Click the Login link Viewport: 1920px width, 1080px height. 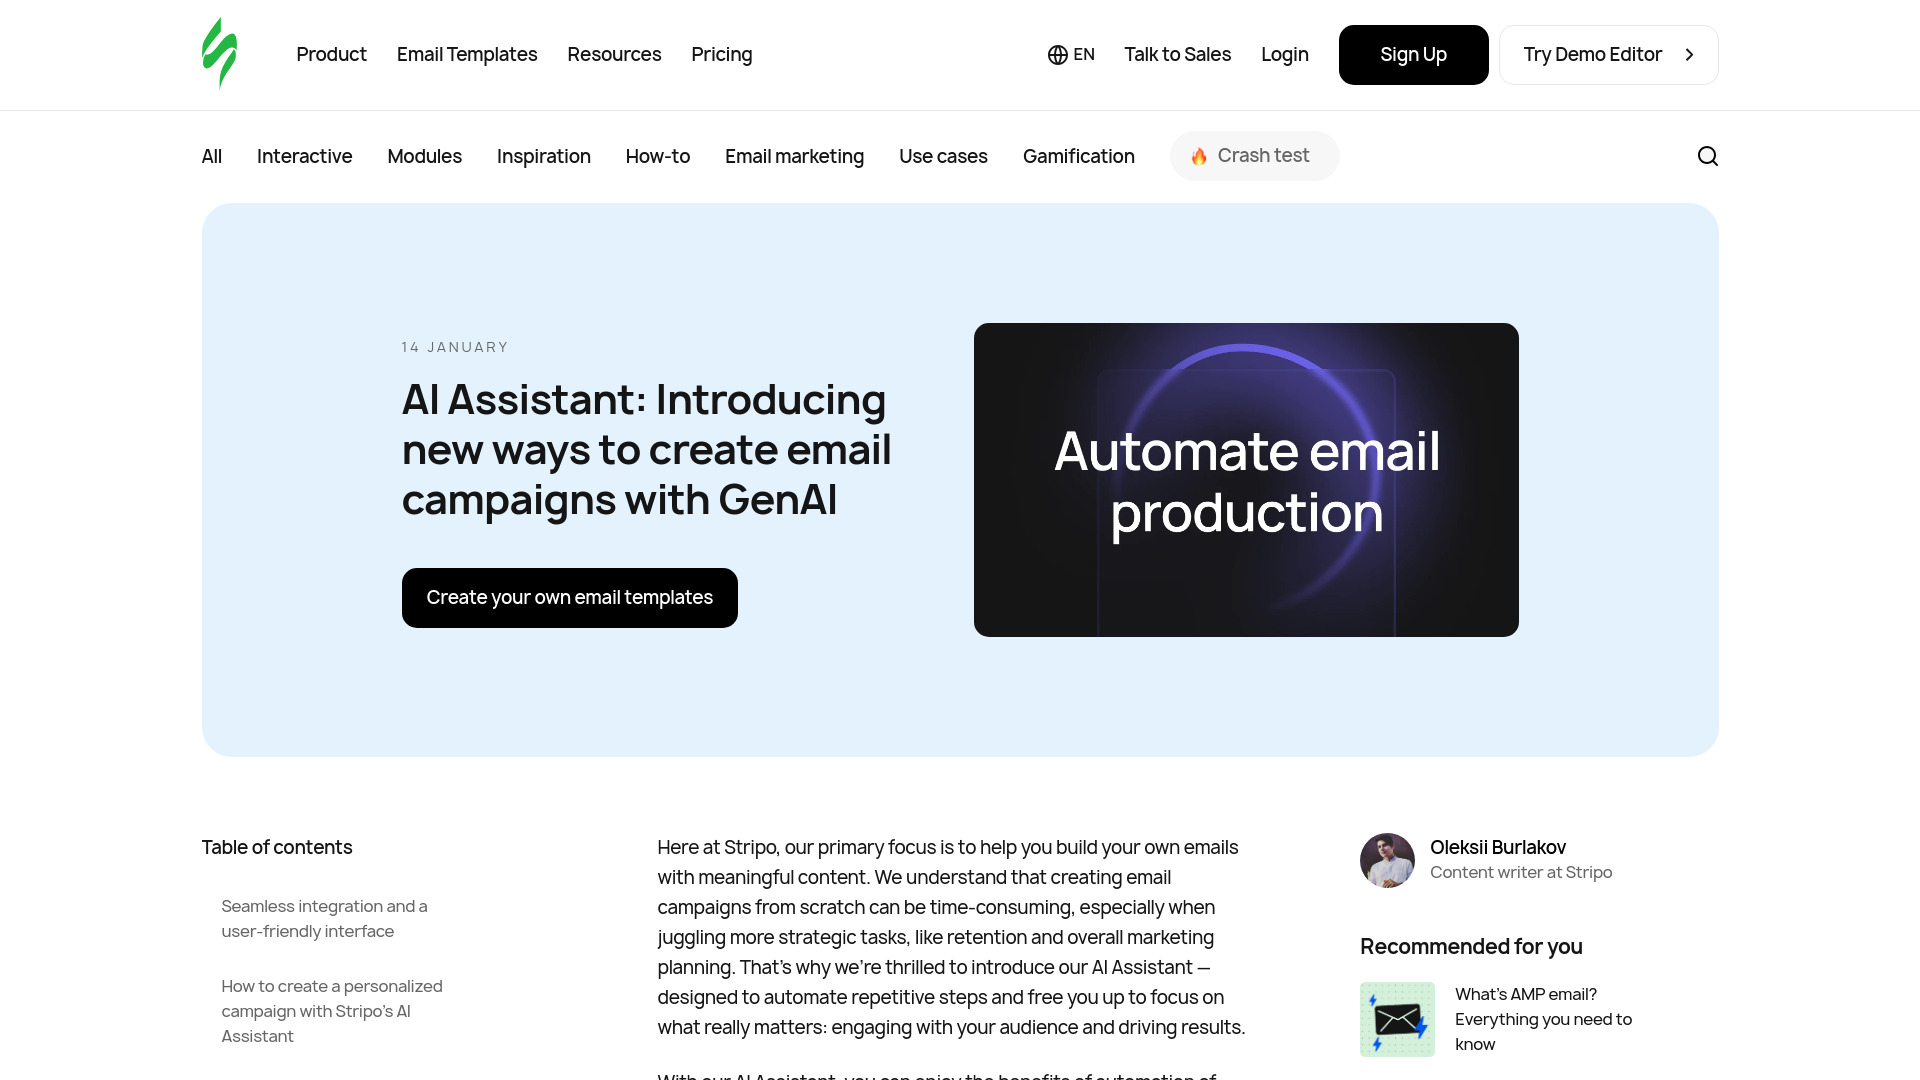coord(1284,54)
